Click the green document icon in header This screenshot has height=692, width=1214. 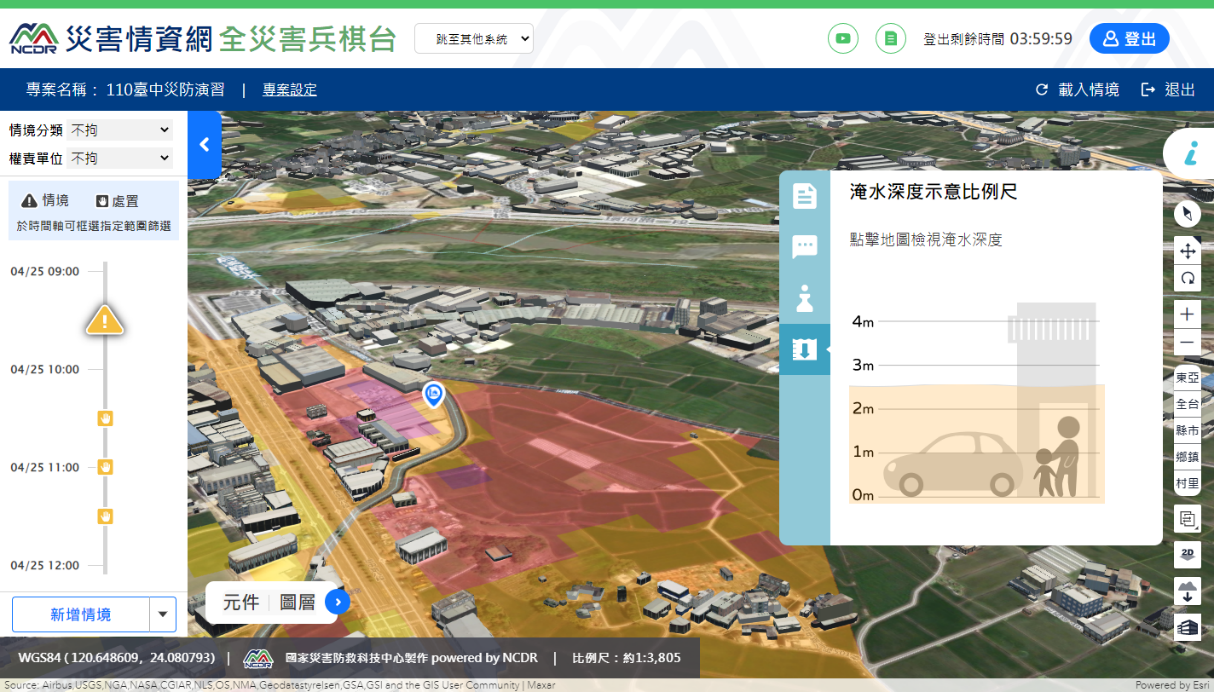click(x=890, y=39)
